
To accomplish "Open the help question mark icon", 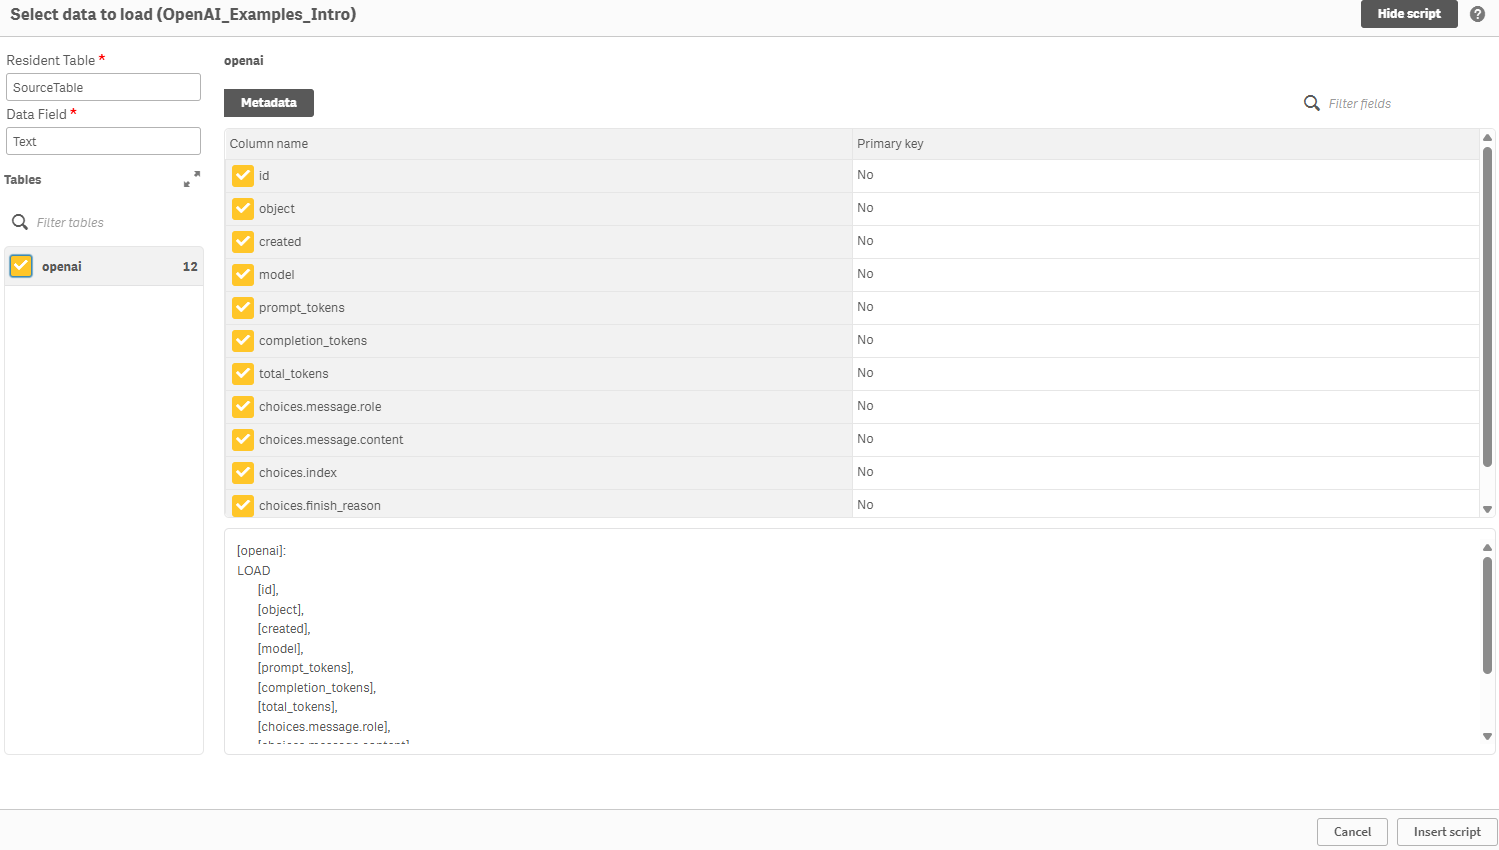I will click(x=1478, y=14).
